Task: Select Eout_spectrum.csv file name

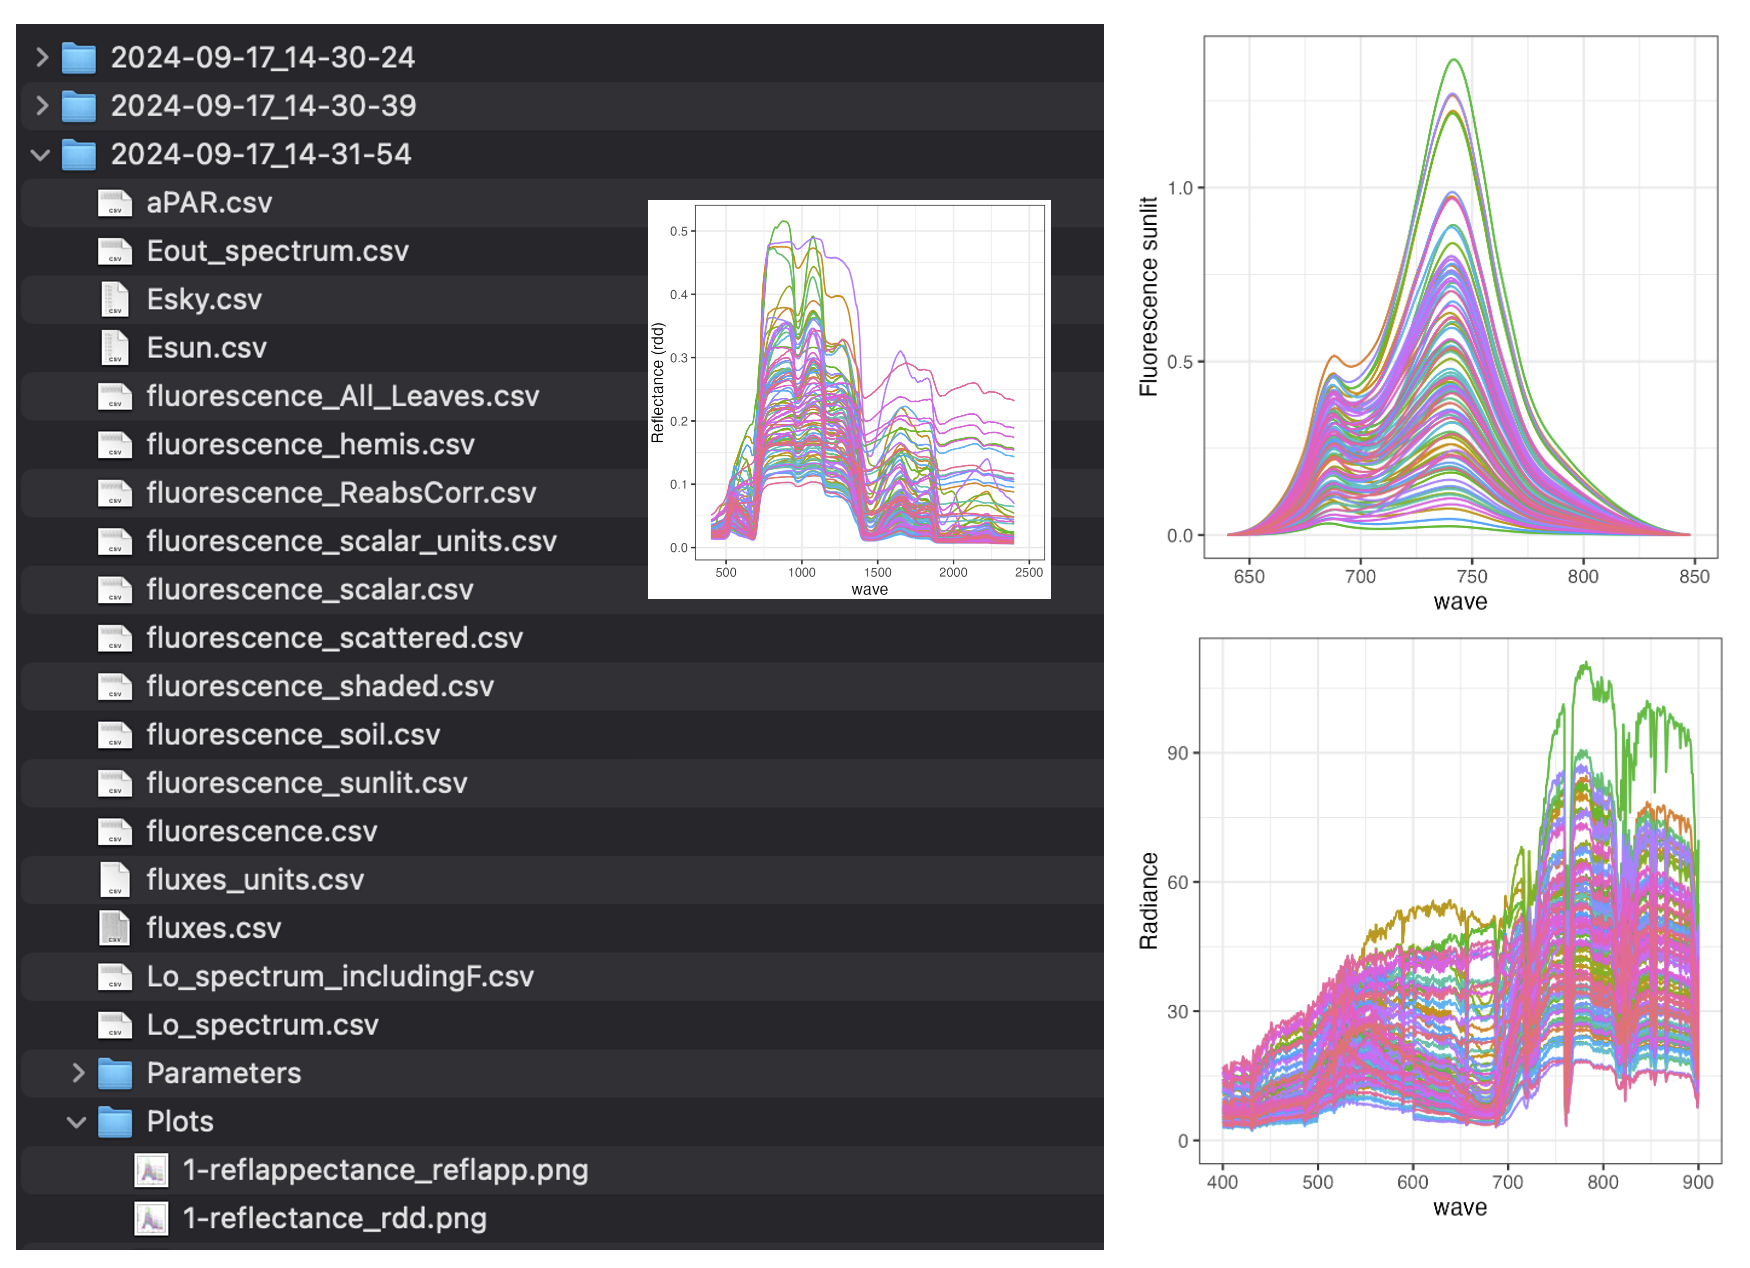Action: tap(278, 251)
